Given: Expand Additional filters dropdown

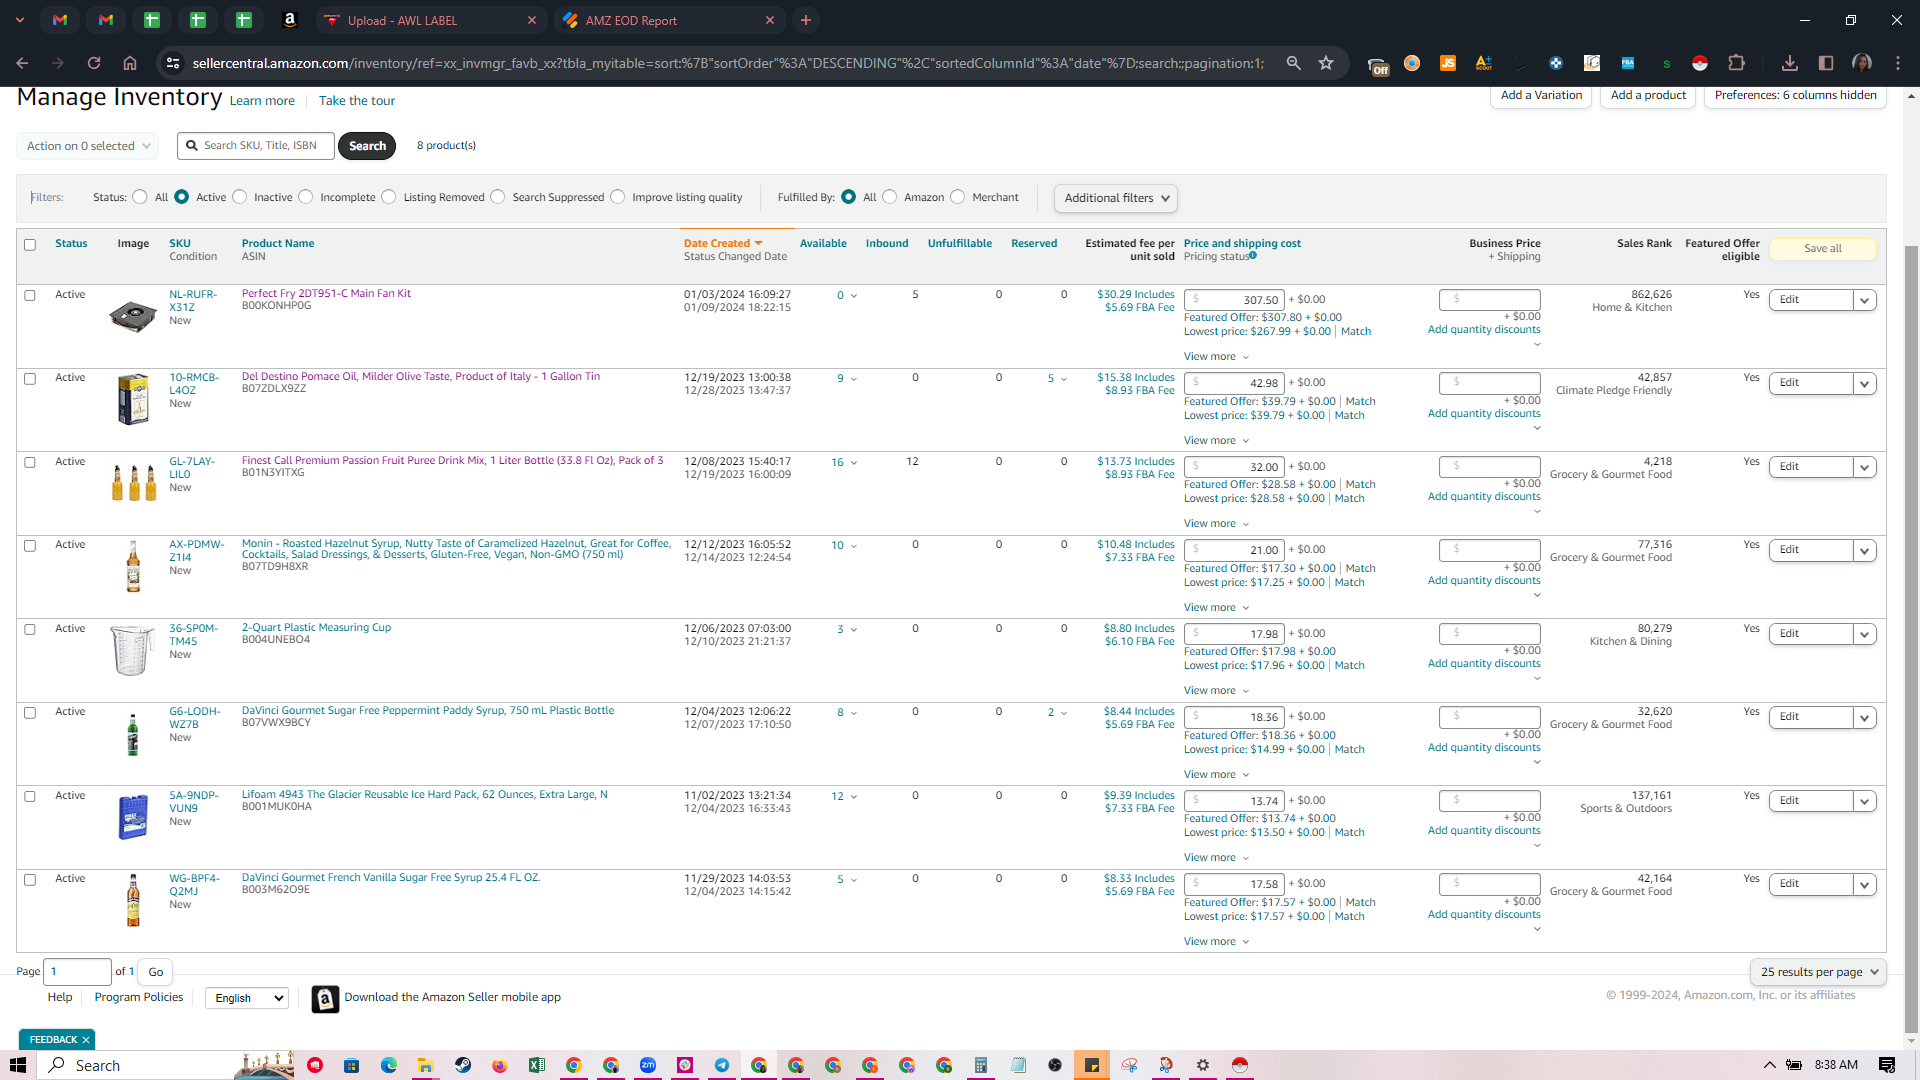Looking at the screenshot, I should (x=1116, y=198).
